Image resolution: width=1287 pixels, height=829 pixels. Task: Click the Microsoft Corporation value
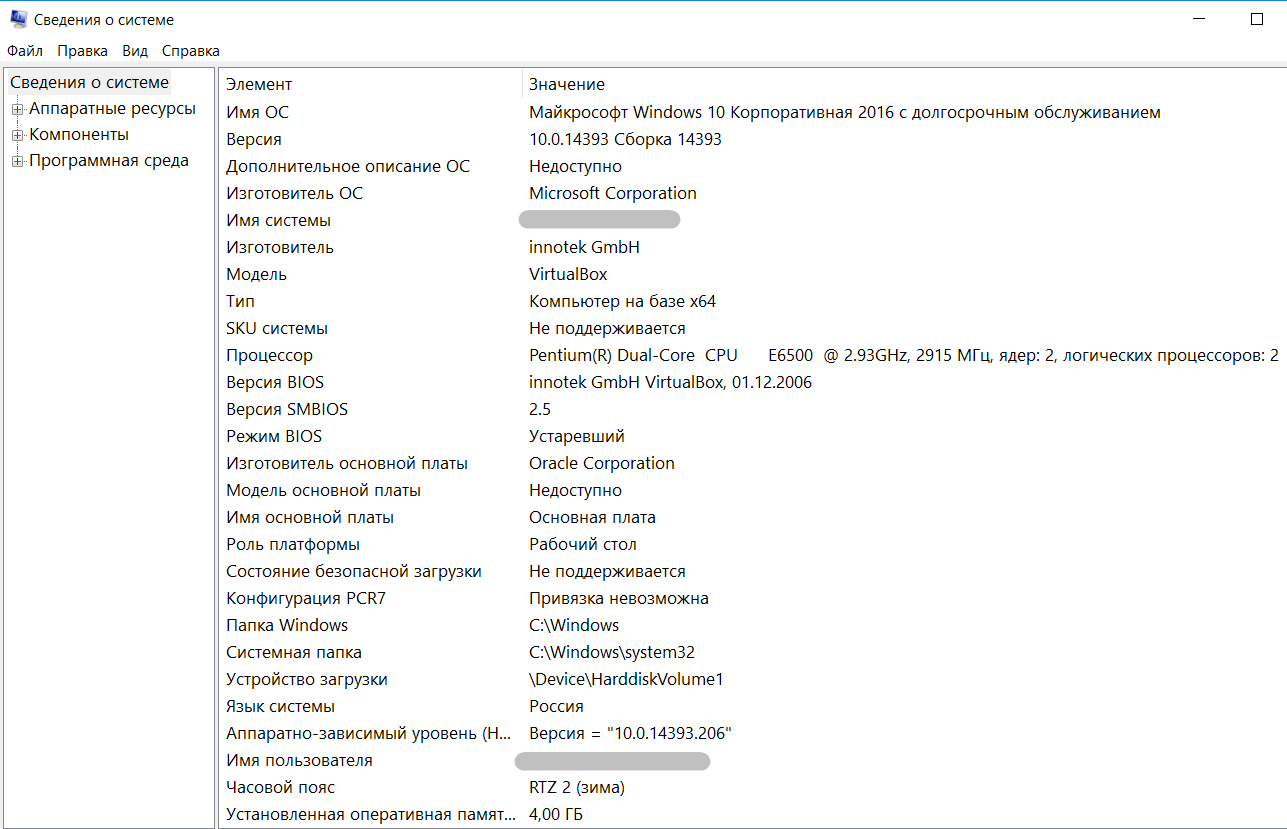pyautogui.click(x=613, y=193)
